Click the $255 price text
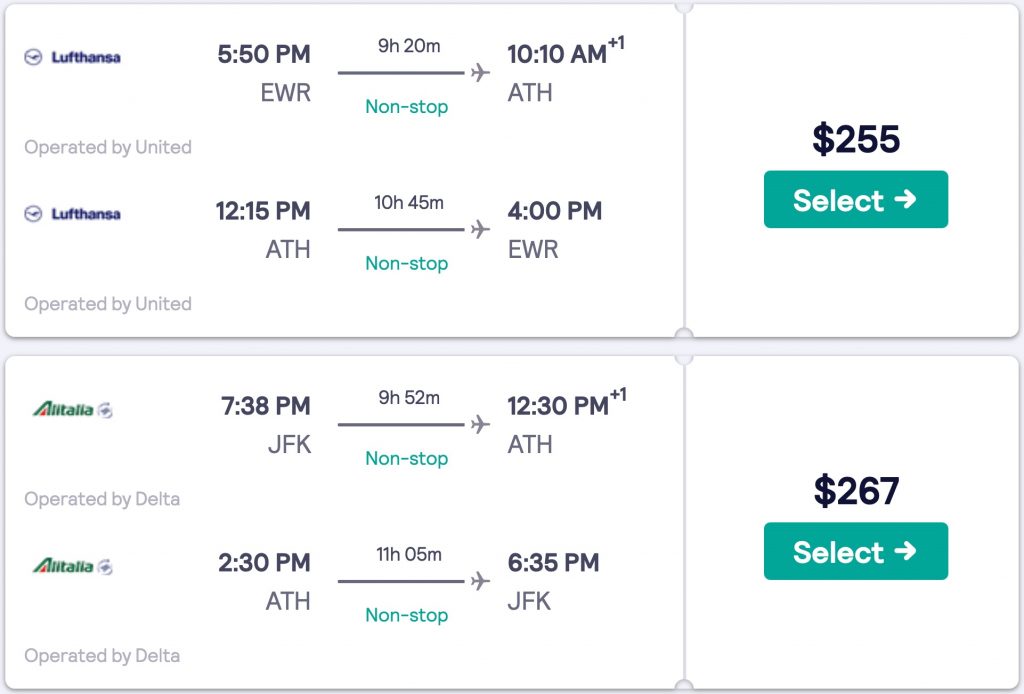This screenshot has width=1024, height=694. tap(856, 140)
